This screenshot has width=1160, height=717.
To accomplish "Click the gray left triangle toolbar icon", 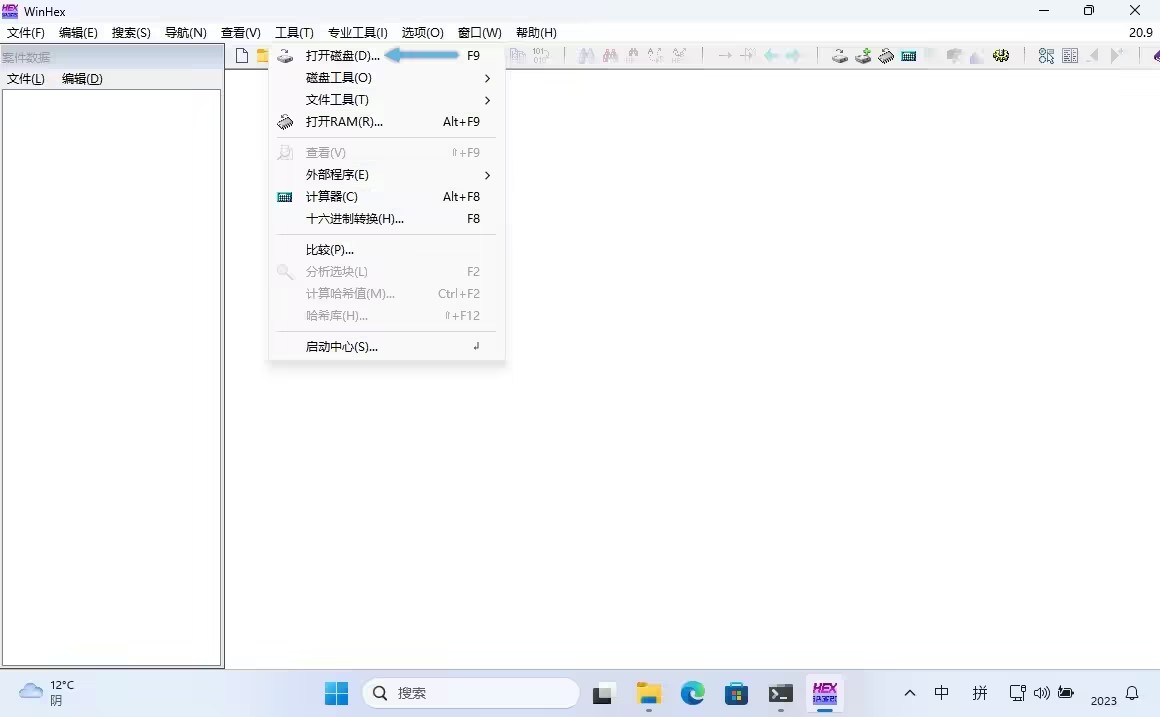I will [1093, 55].
